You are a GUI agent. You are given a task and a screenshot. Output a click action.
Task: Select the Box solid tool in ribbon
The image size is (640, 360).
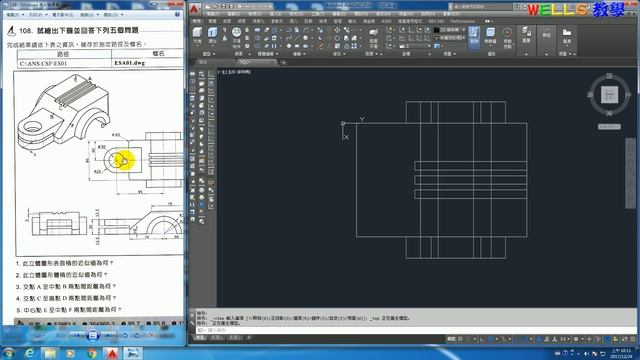tap(197, 35)
